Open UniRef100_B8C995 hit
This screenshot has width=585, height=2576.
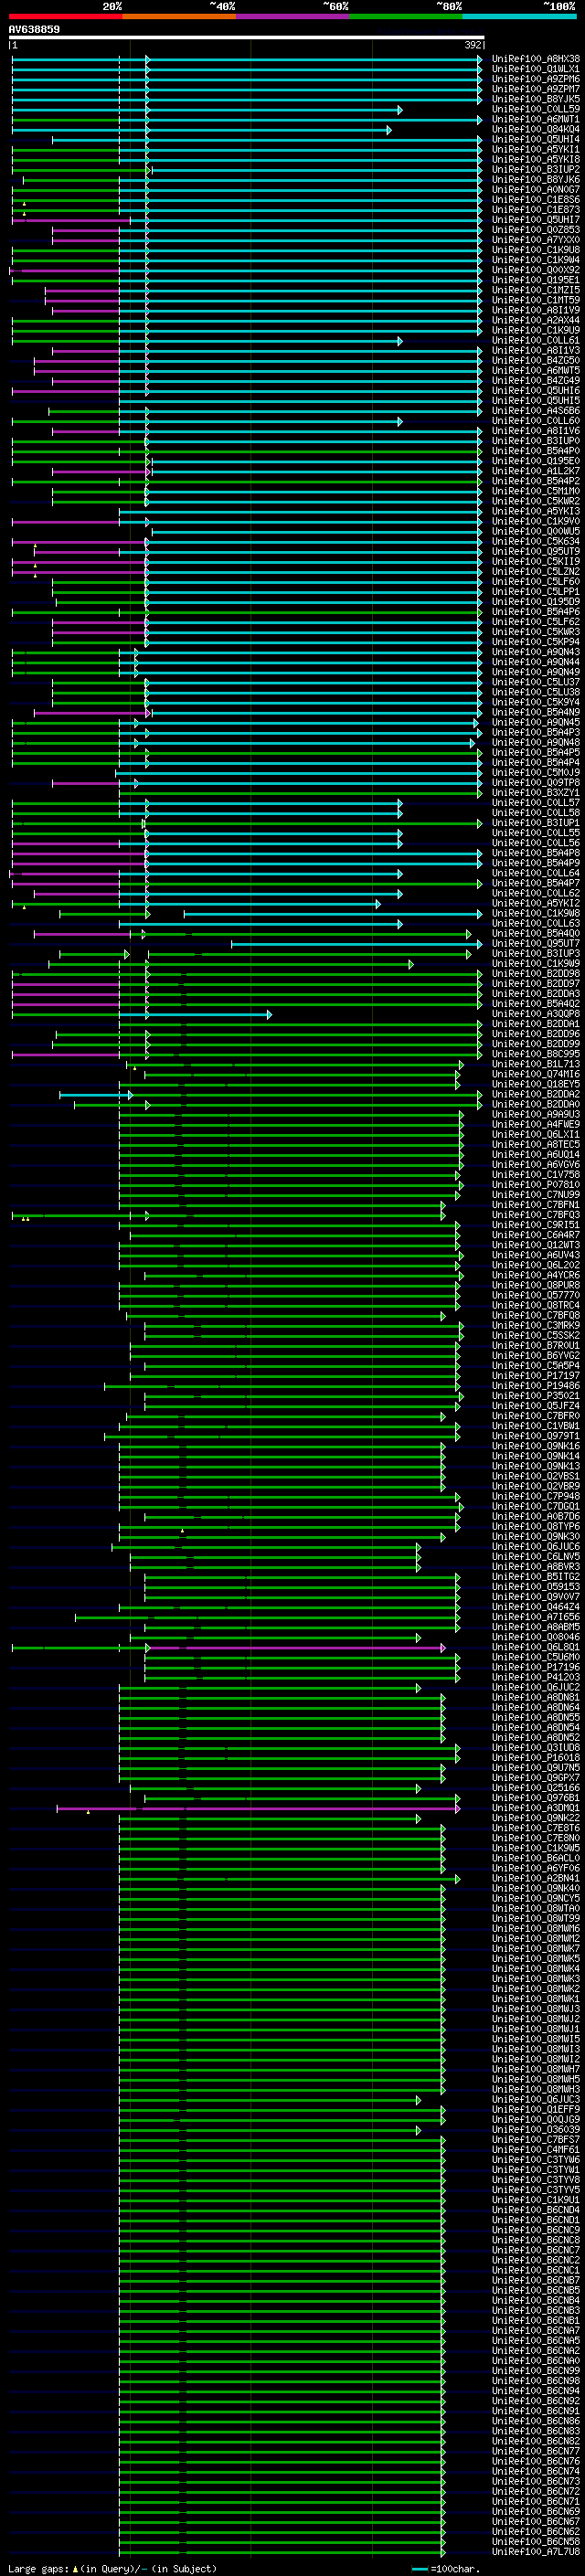[x=536, y=1055]
